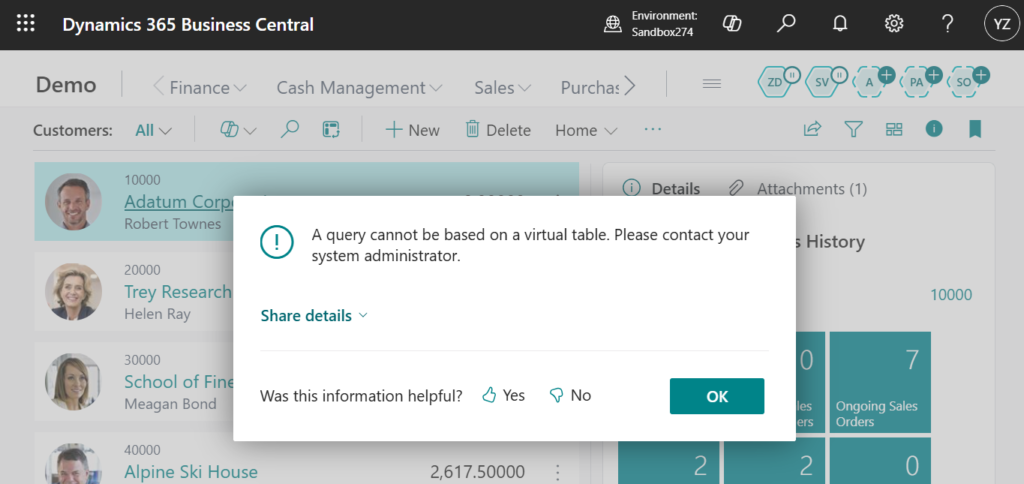Expand the Home actions dropdown
The width and height of the screenshot is (1024, 484).
tap(586, 130)
